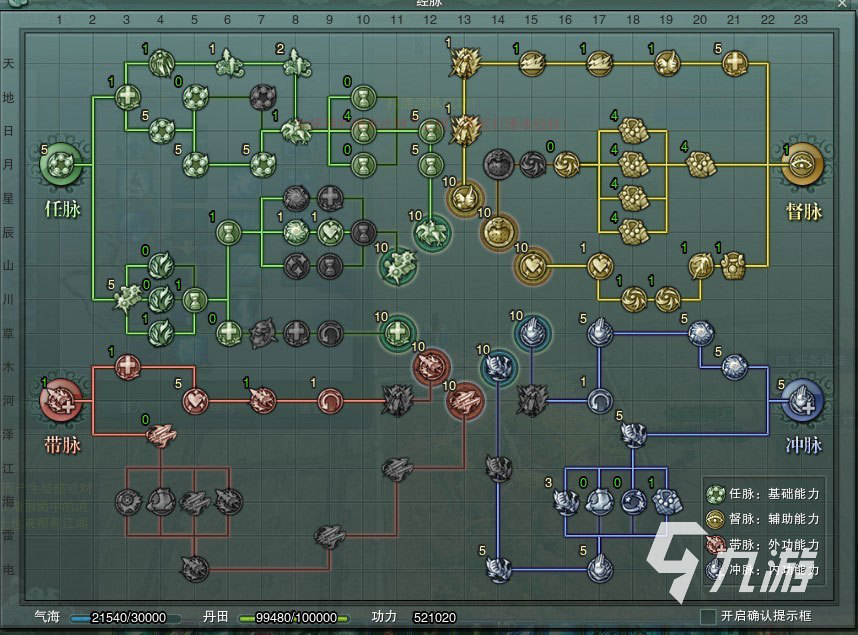Click the 丹田 progress bar 99480/100000
The width and height of the screenshot is (858, 635).
coord(294,617)
